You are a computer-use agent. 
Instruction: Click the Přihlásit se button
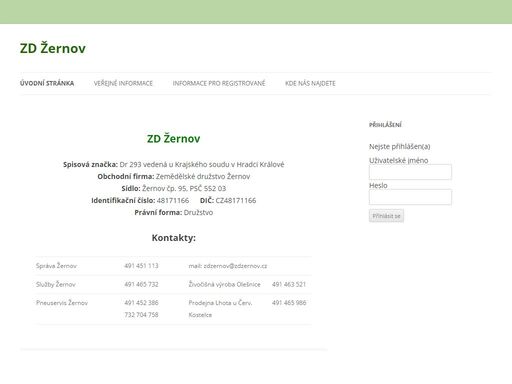[x=386, y=216]
